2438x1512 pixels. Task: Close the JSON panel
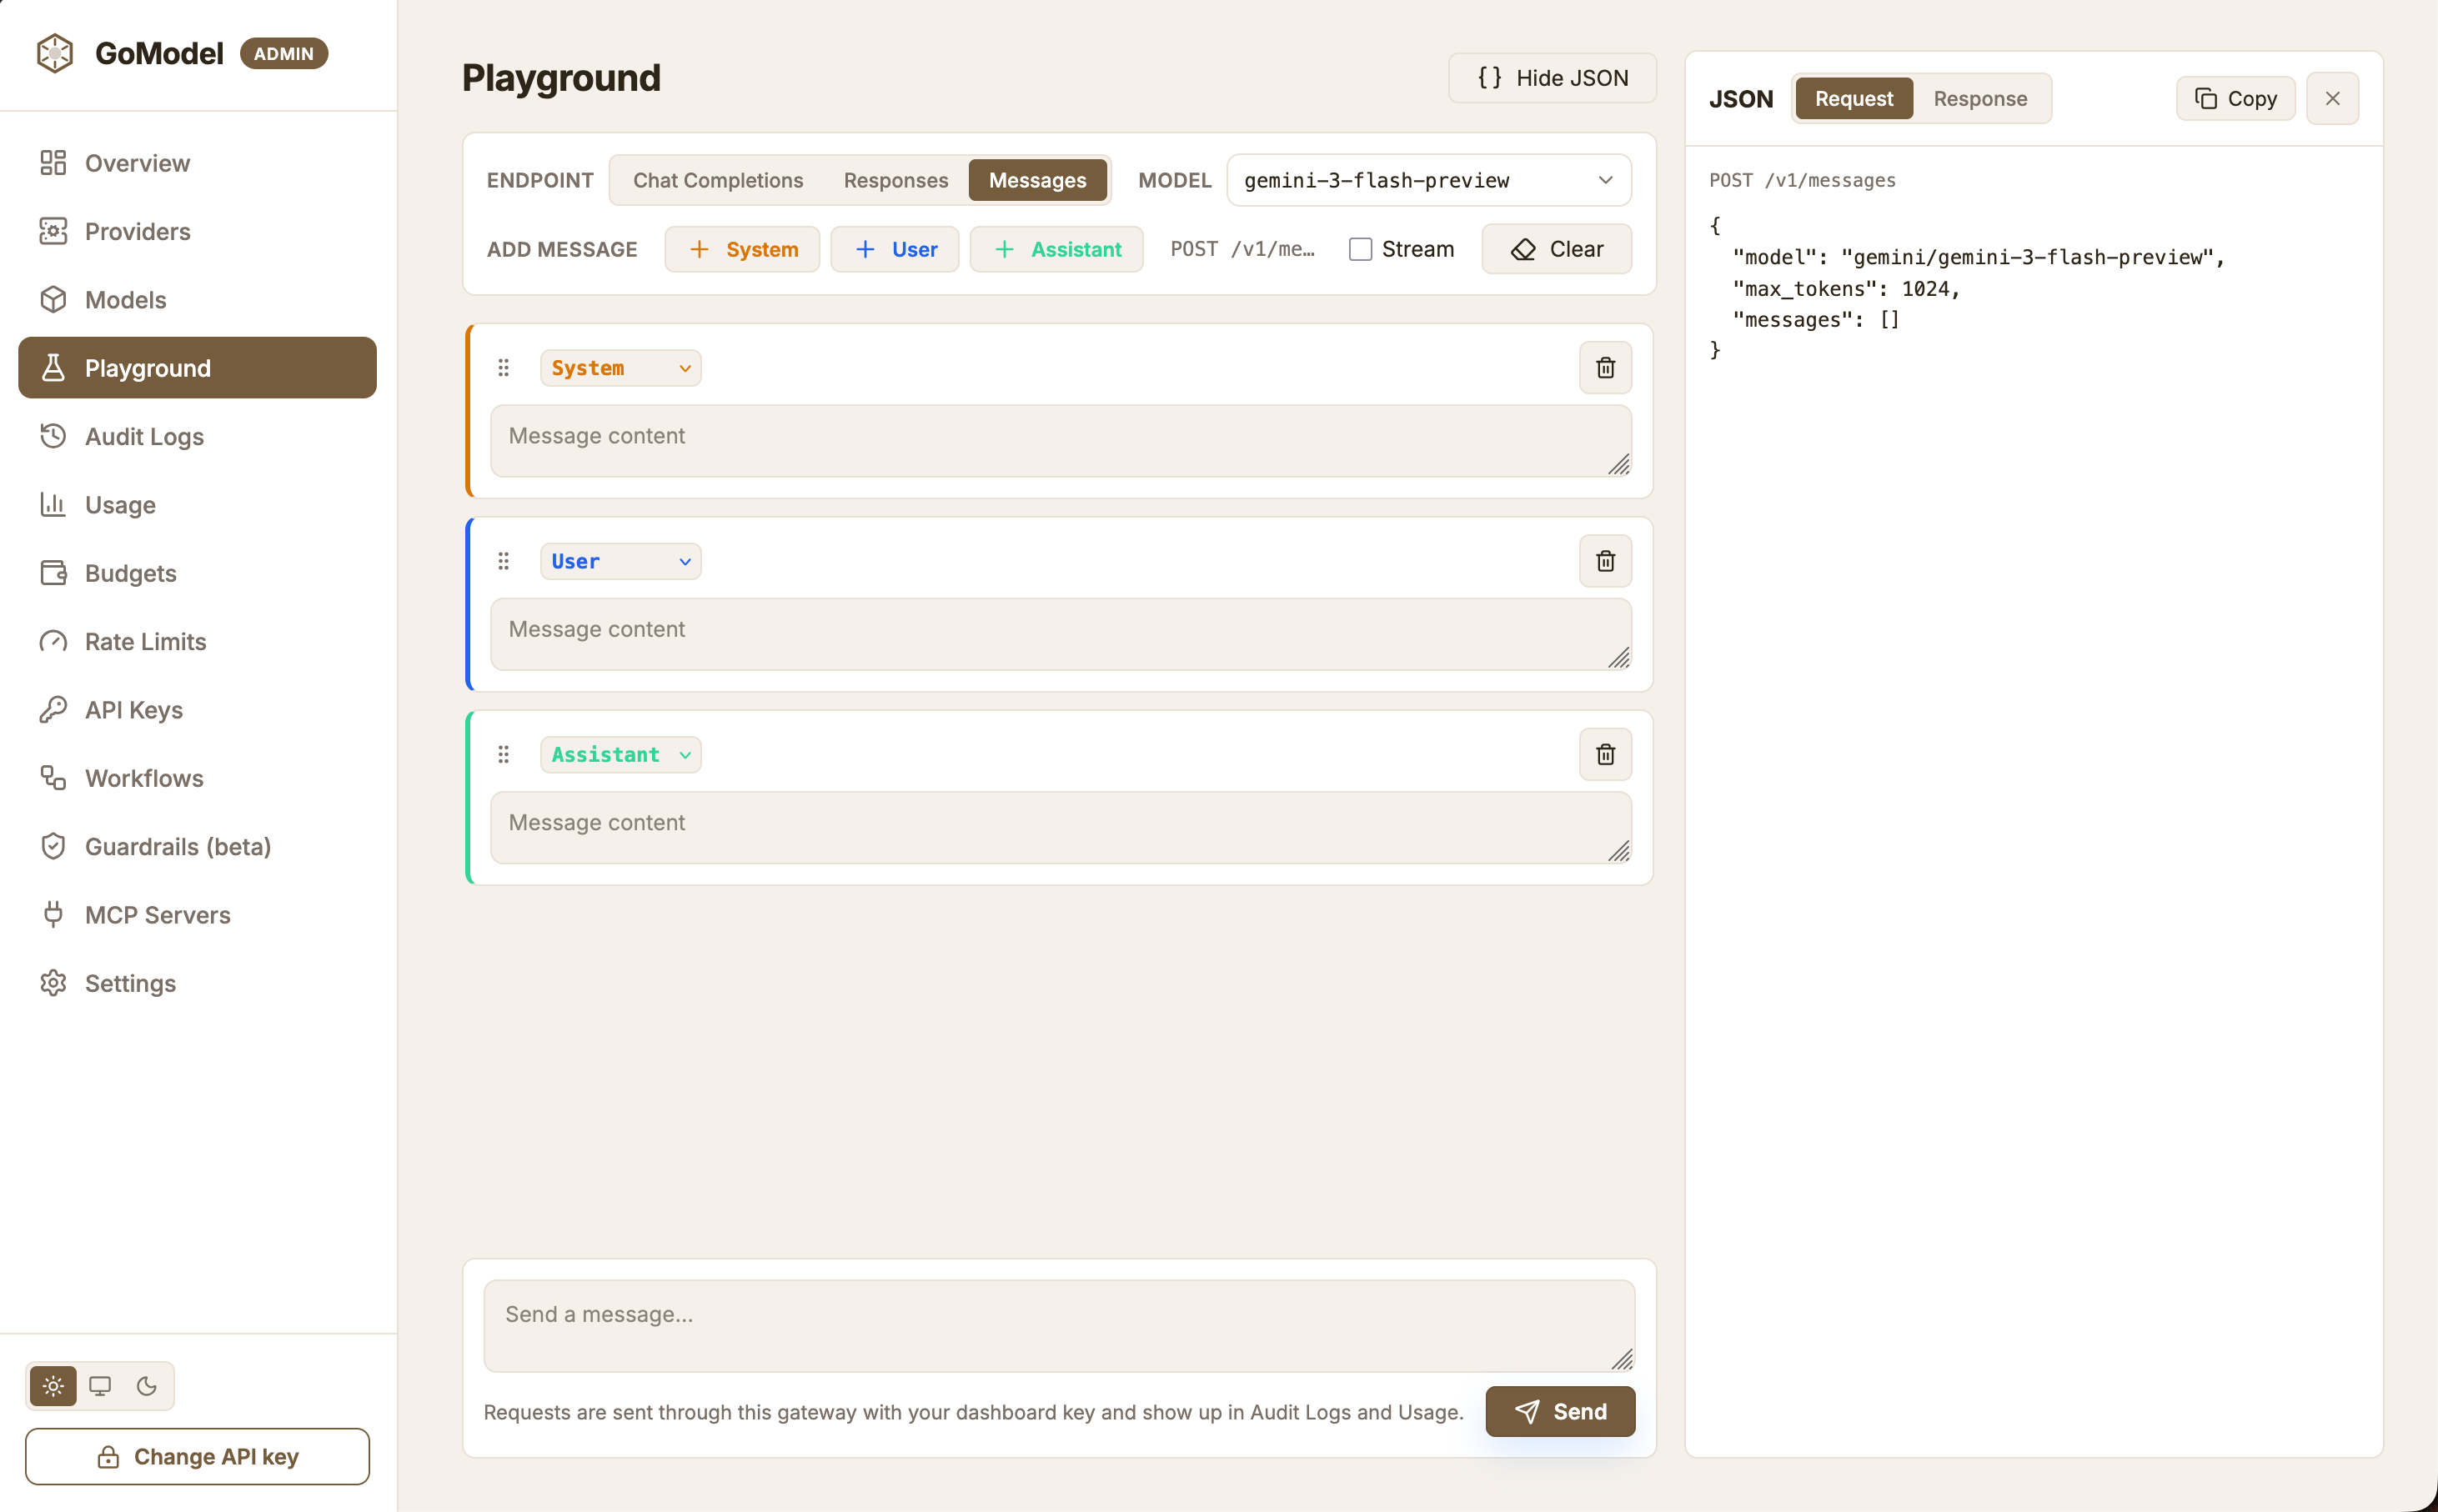coord(2332,98)
